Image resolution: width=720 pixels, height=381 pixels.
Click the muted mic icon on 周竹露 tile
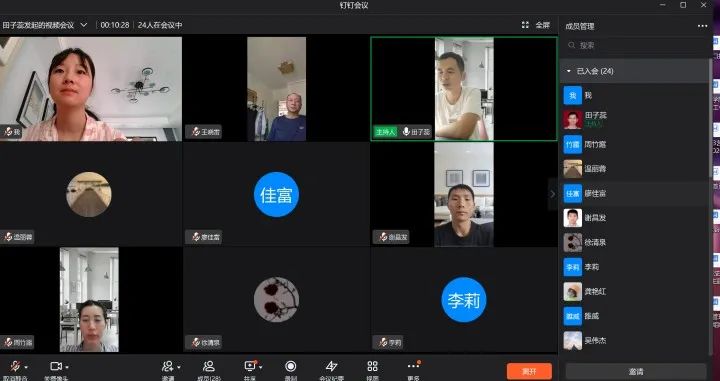8,342
